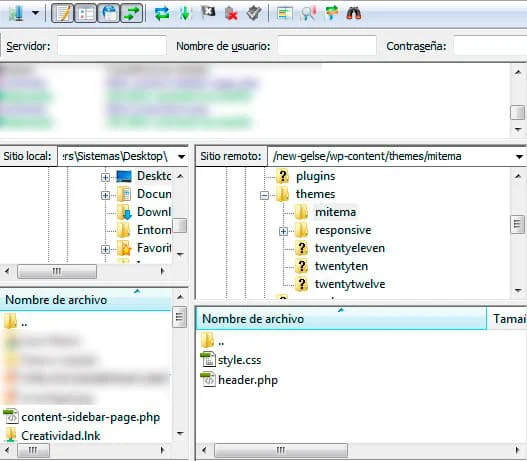The width and height of the screenshot is (527, 461).
Task: Focus the Nombre de usuario field
Action: (x=327, y=46)
